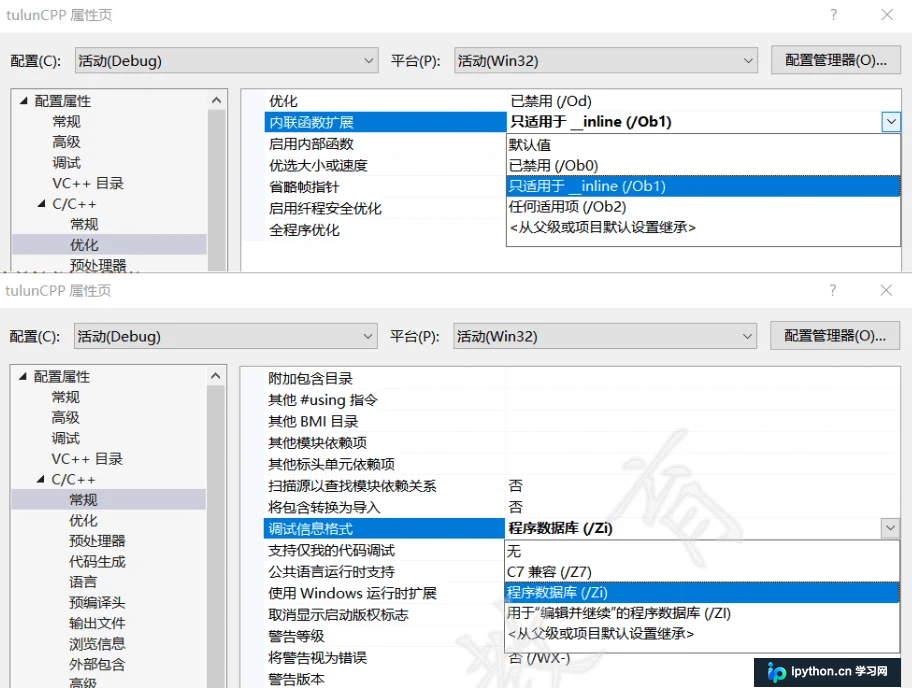Click the 扫描源以查找模块依赖关系 row
Screen dimensions: 912x688
pyautogui.click(x=582, y=486)
